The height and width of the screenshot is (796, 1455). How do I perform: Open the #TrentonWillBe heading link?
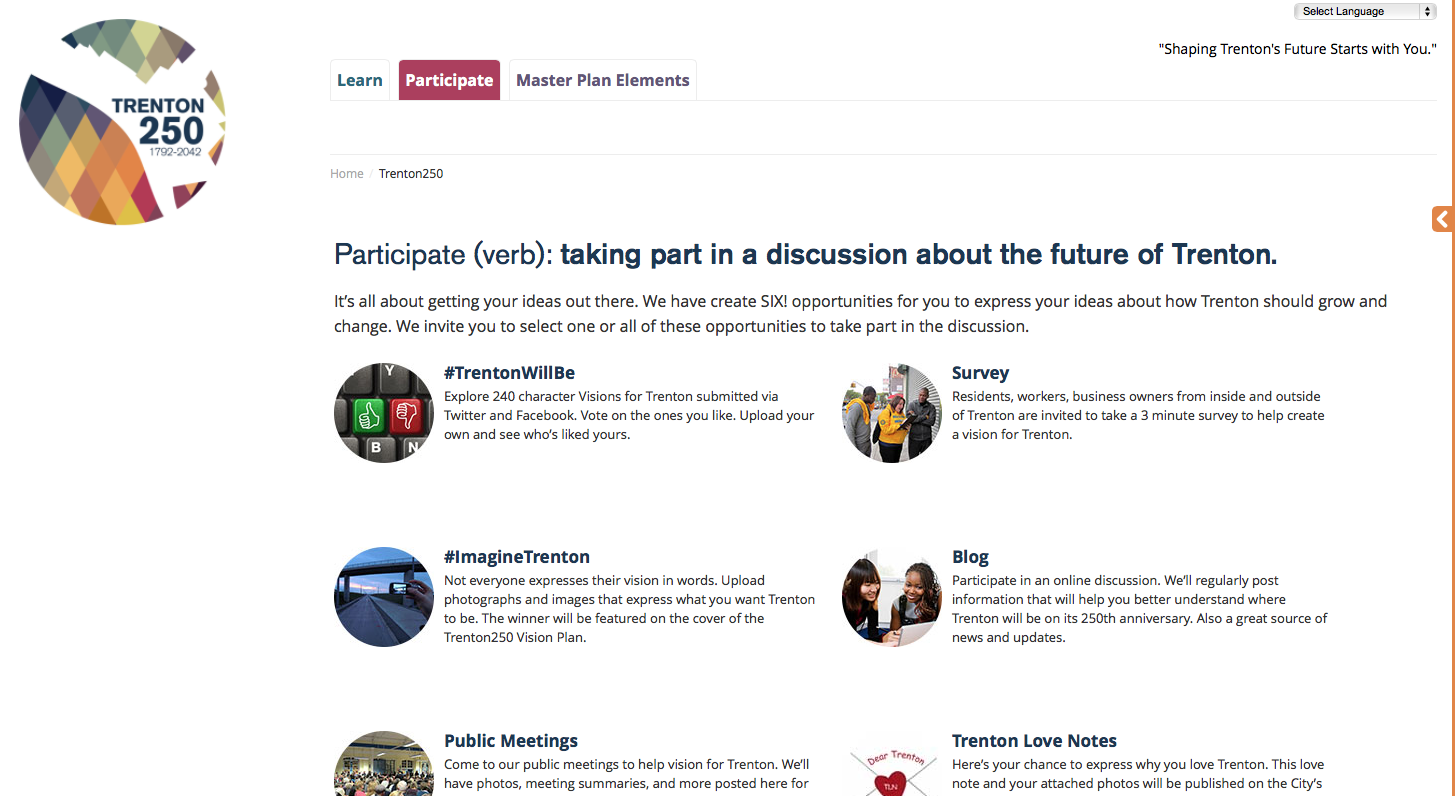tap(509, 373)
